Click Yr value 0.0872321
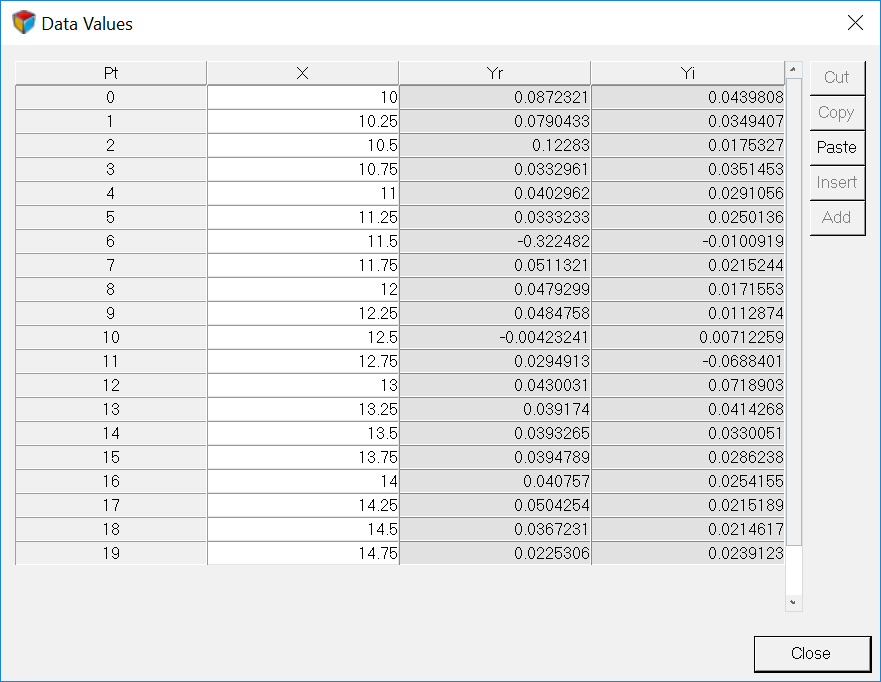 coord(495,97)
